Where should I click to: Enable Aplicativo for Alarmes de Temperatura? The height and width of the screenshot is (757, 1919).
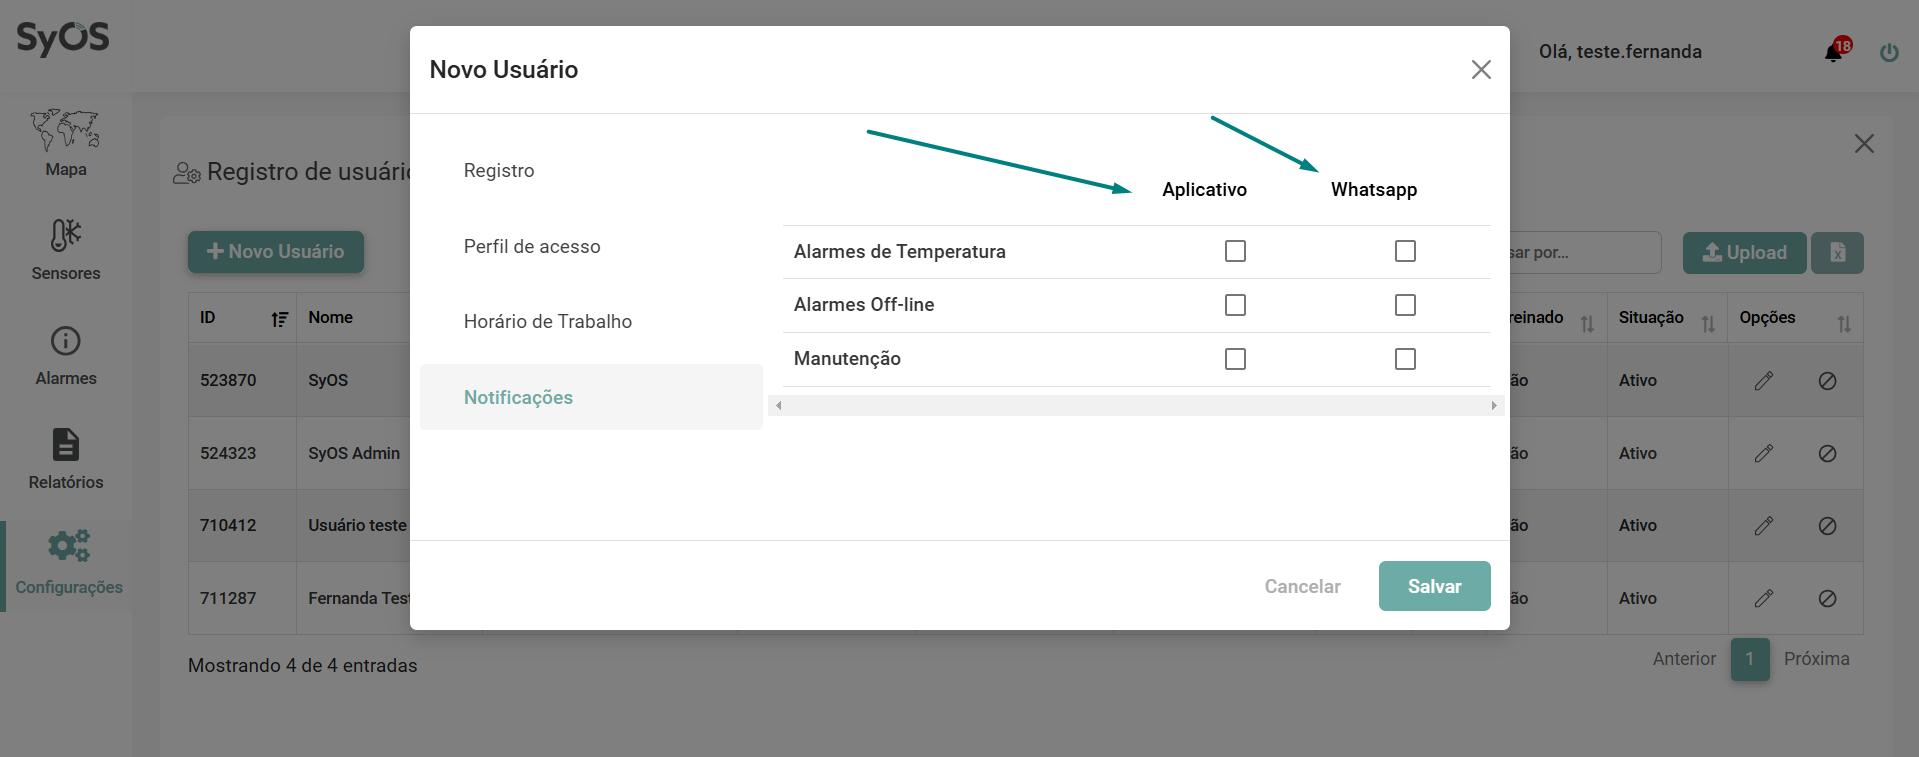tap(1235, 251)
